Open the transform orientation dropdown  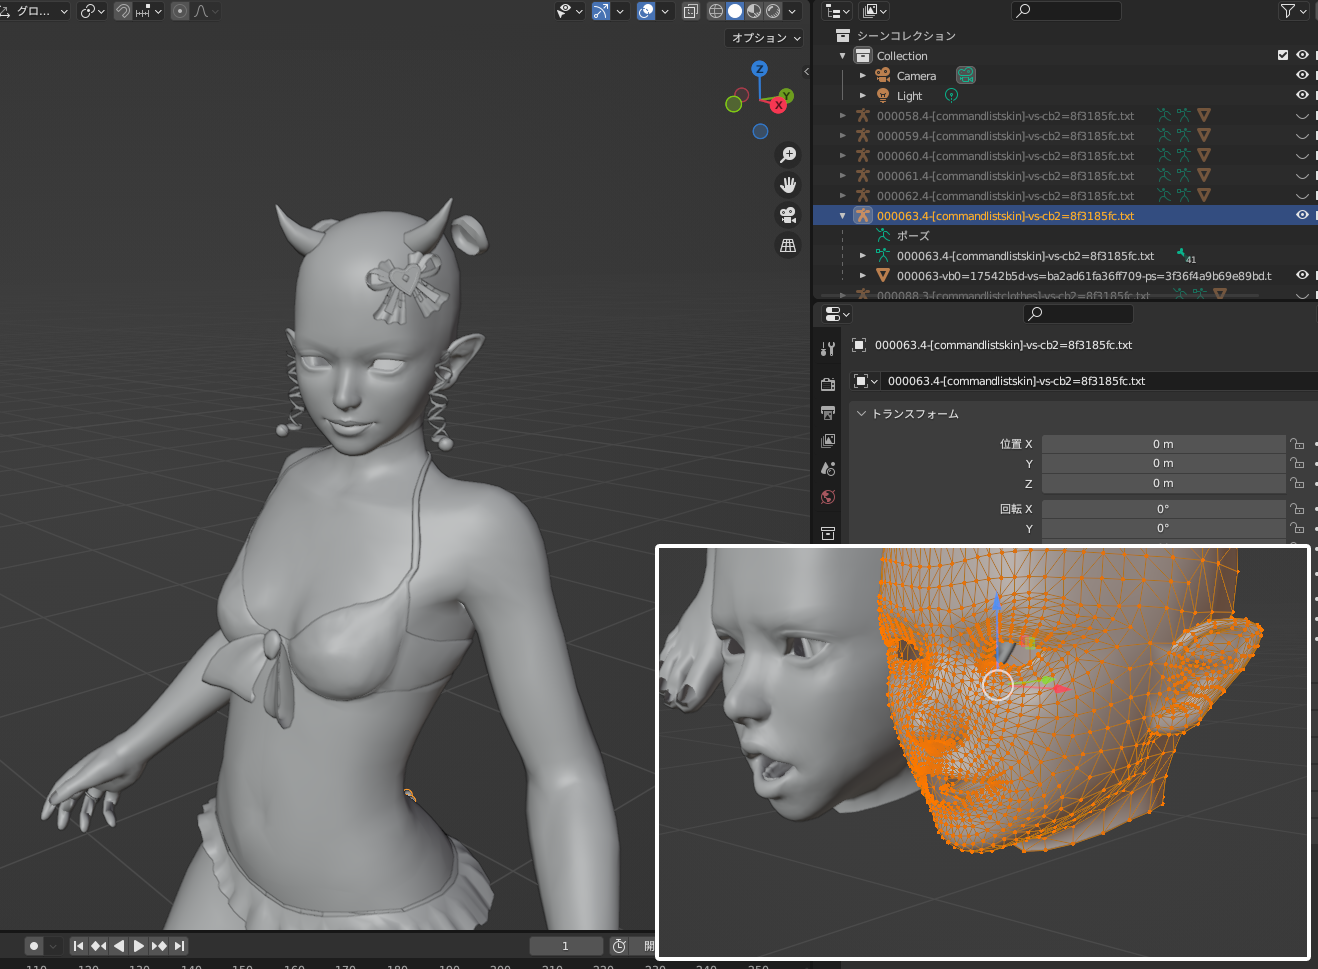coord(35,11)
